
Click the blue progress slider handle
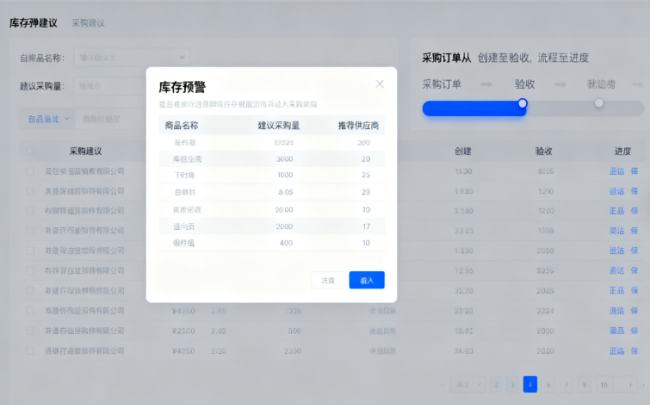coord(522,103)
